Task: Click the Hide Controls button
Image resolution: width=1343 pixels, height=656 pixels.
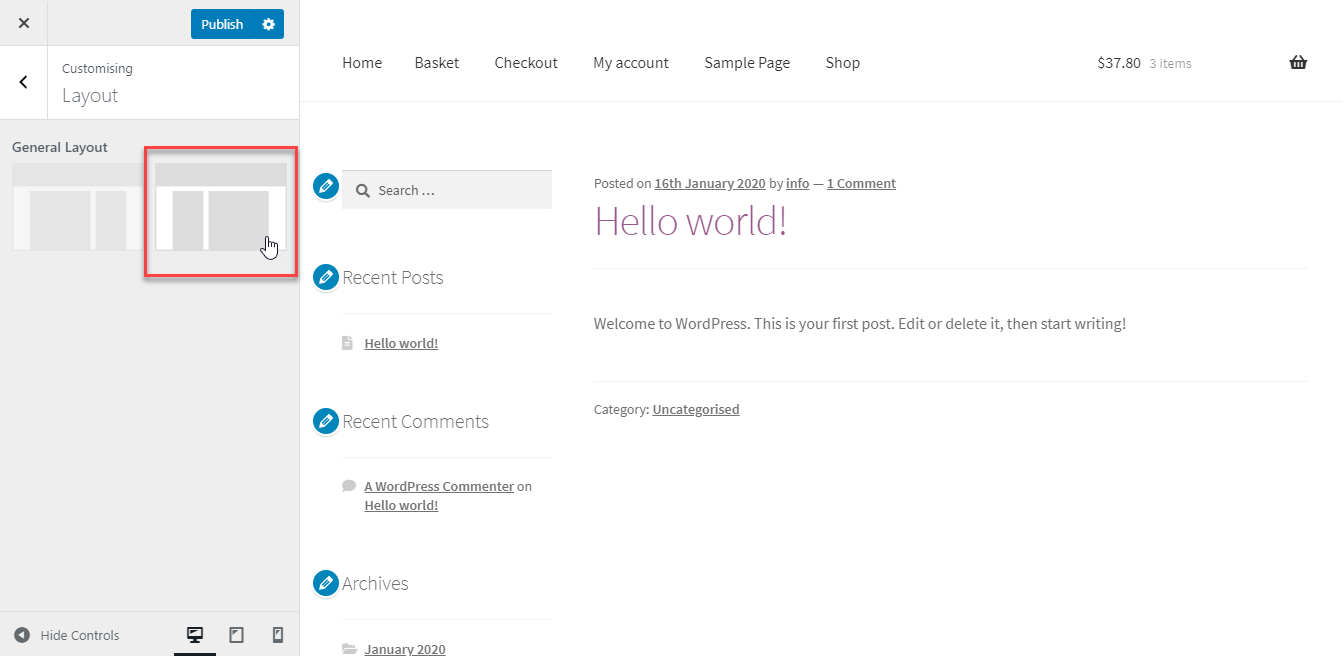Action: click(67, 635)
